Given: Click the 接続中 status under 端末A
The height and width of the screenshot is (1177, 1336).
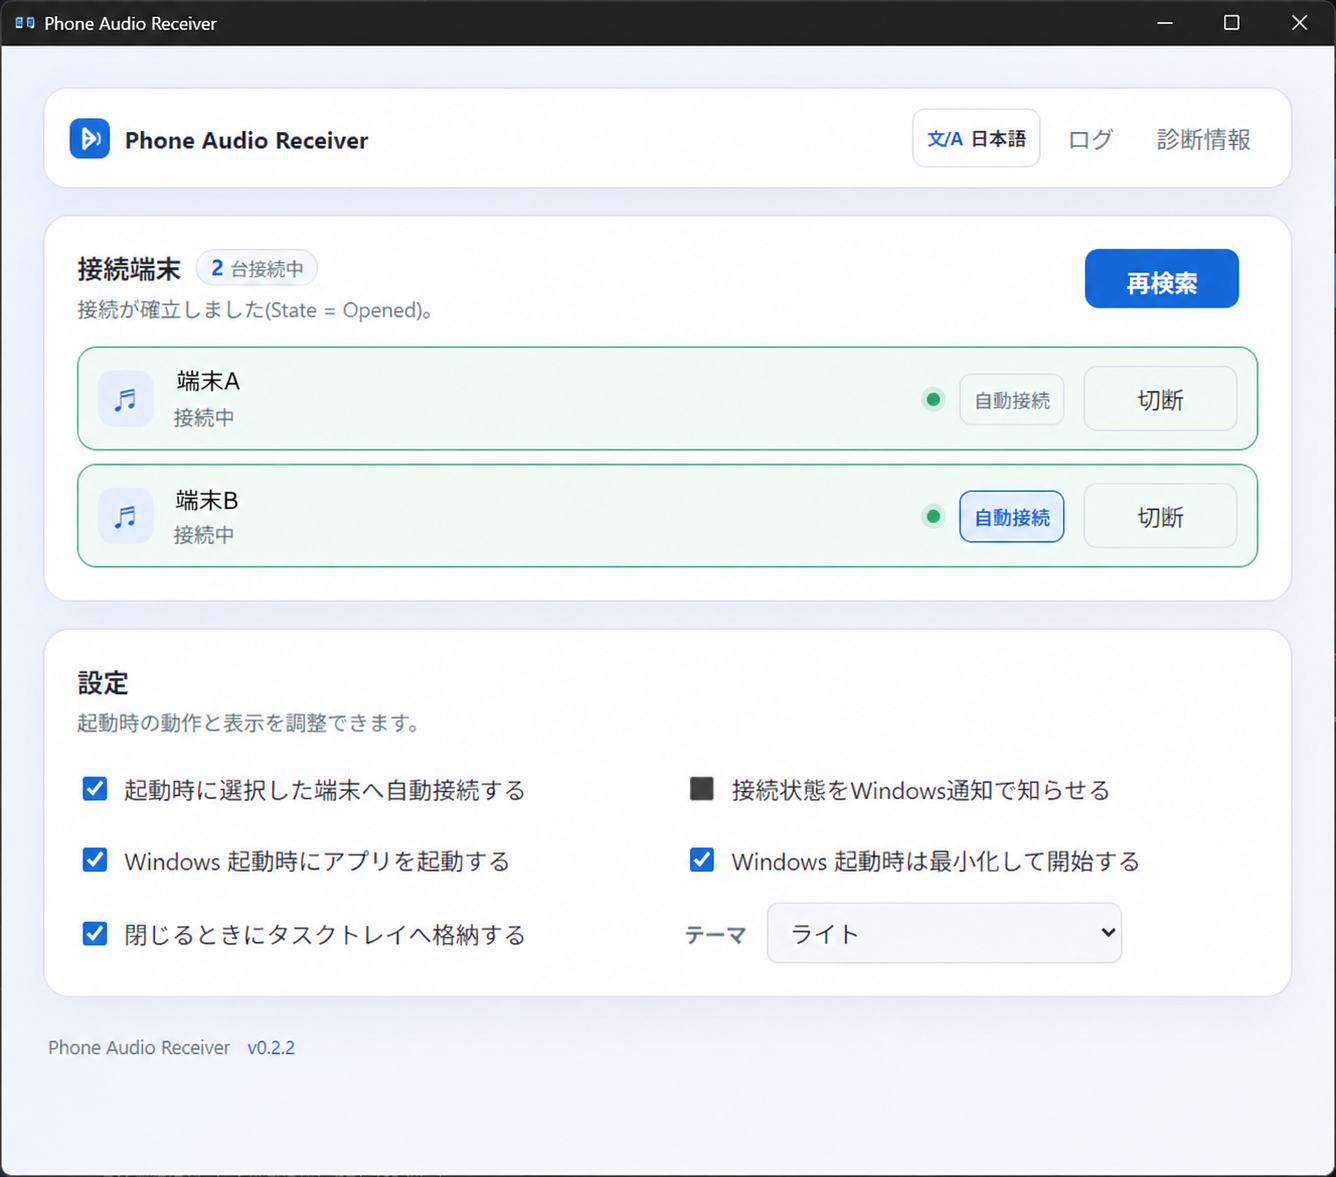Looking at the screenshot, I should pos(204,417).
